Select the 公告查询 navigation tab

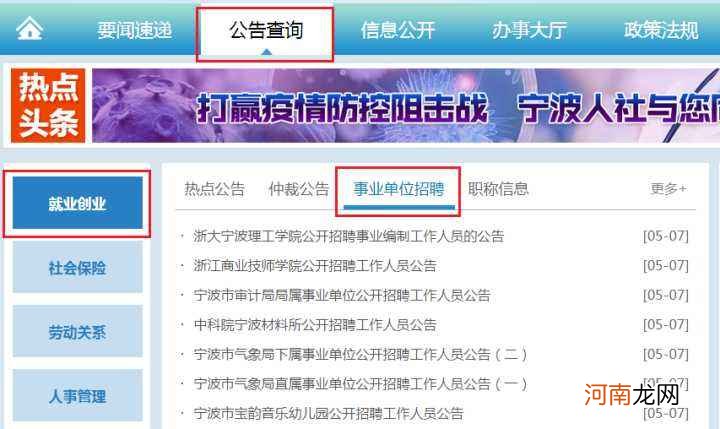(265, 30)
